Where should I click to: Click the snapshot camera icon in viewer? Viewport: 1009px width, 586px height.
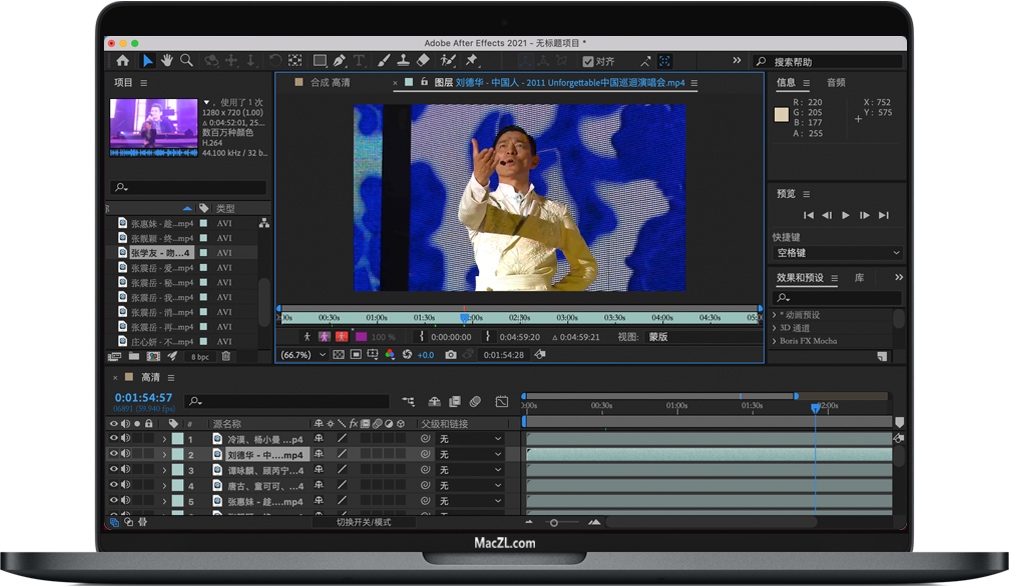451,355
